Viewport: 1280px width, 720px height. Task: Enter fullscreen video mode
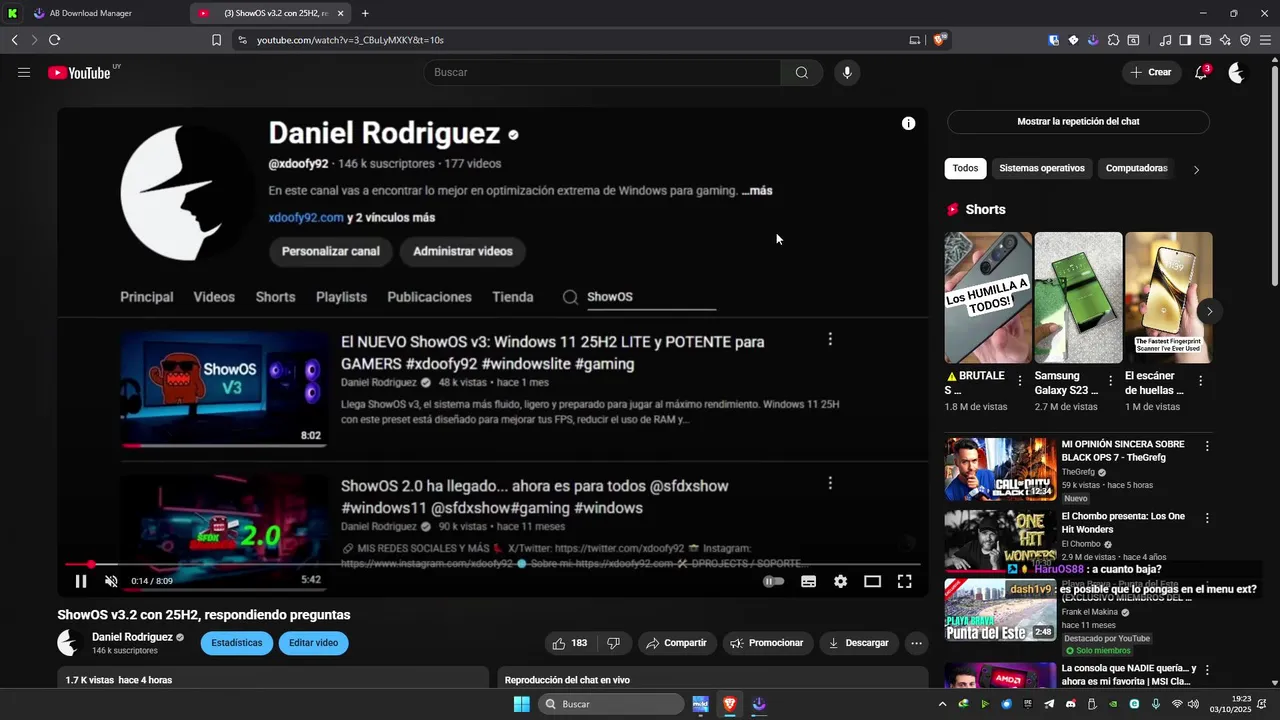tap(904, 581)
